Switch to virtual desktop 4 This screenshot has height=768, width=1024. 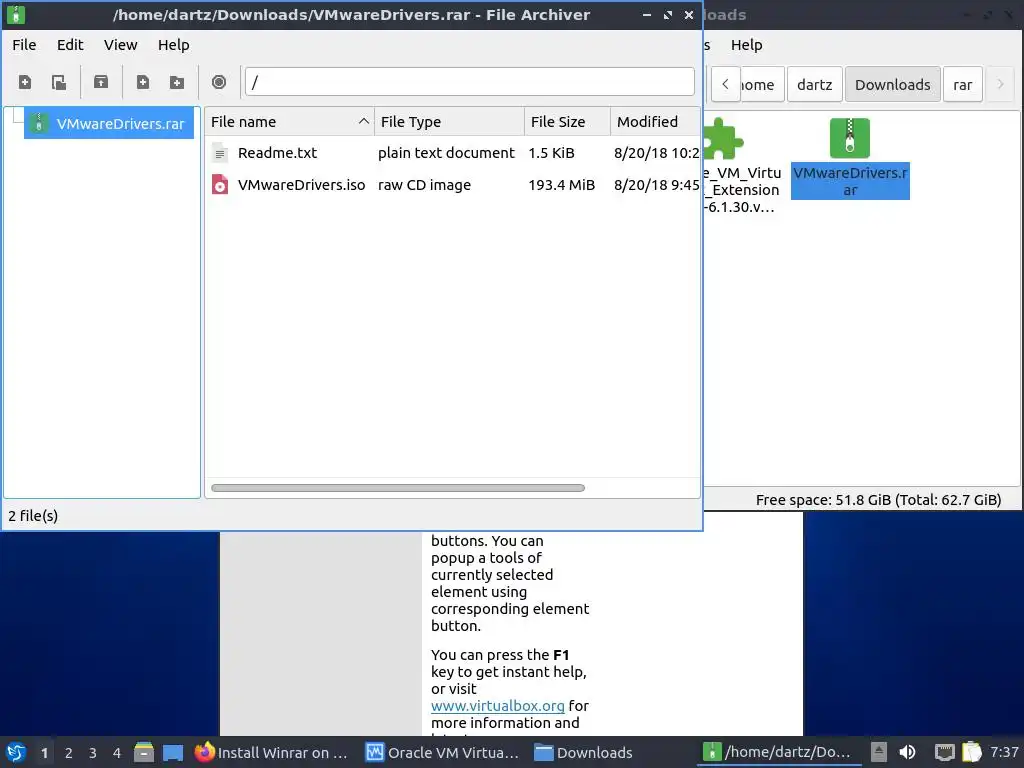pos(117,753)
